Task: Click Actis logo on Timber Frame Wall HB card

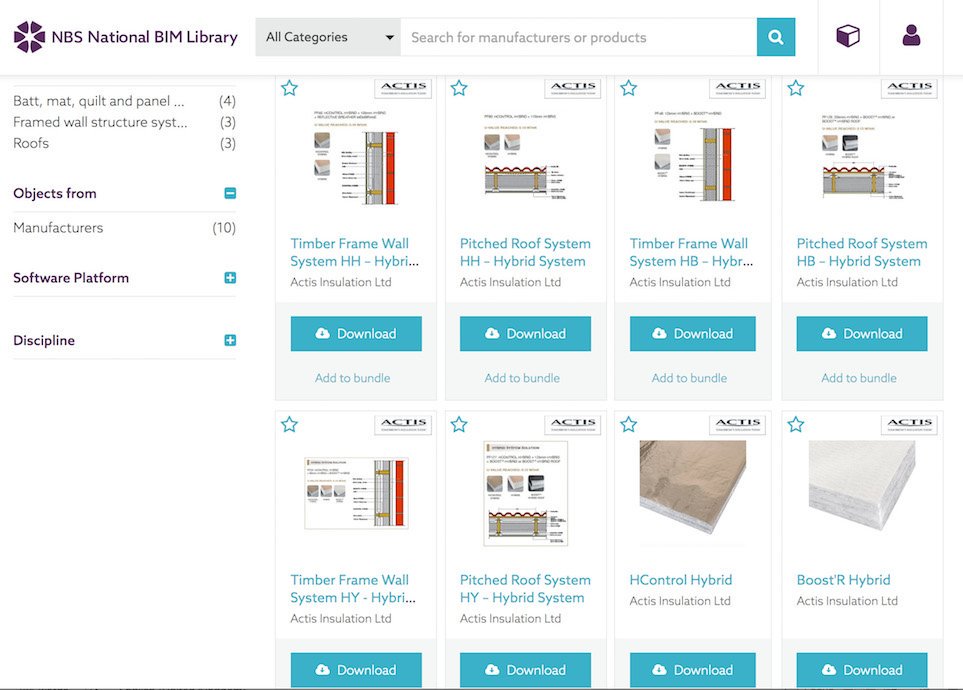Action: click(x=738, y=88)
